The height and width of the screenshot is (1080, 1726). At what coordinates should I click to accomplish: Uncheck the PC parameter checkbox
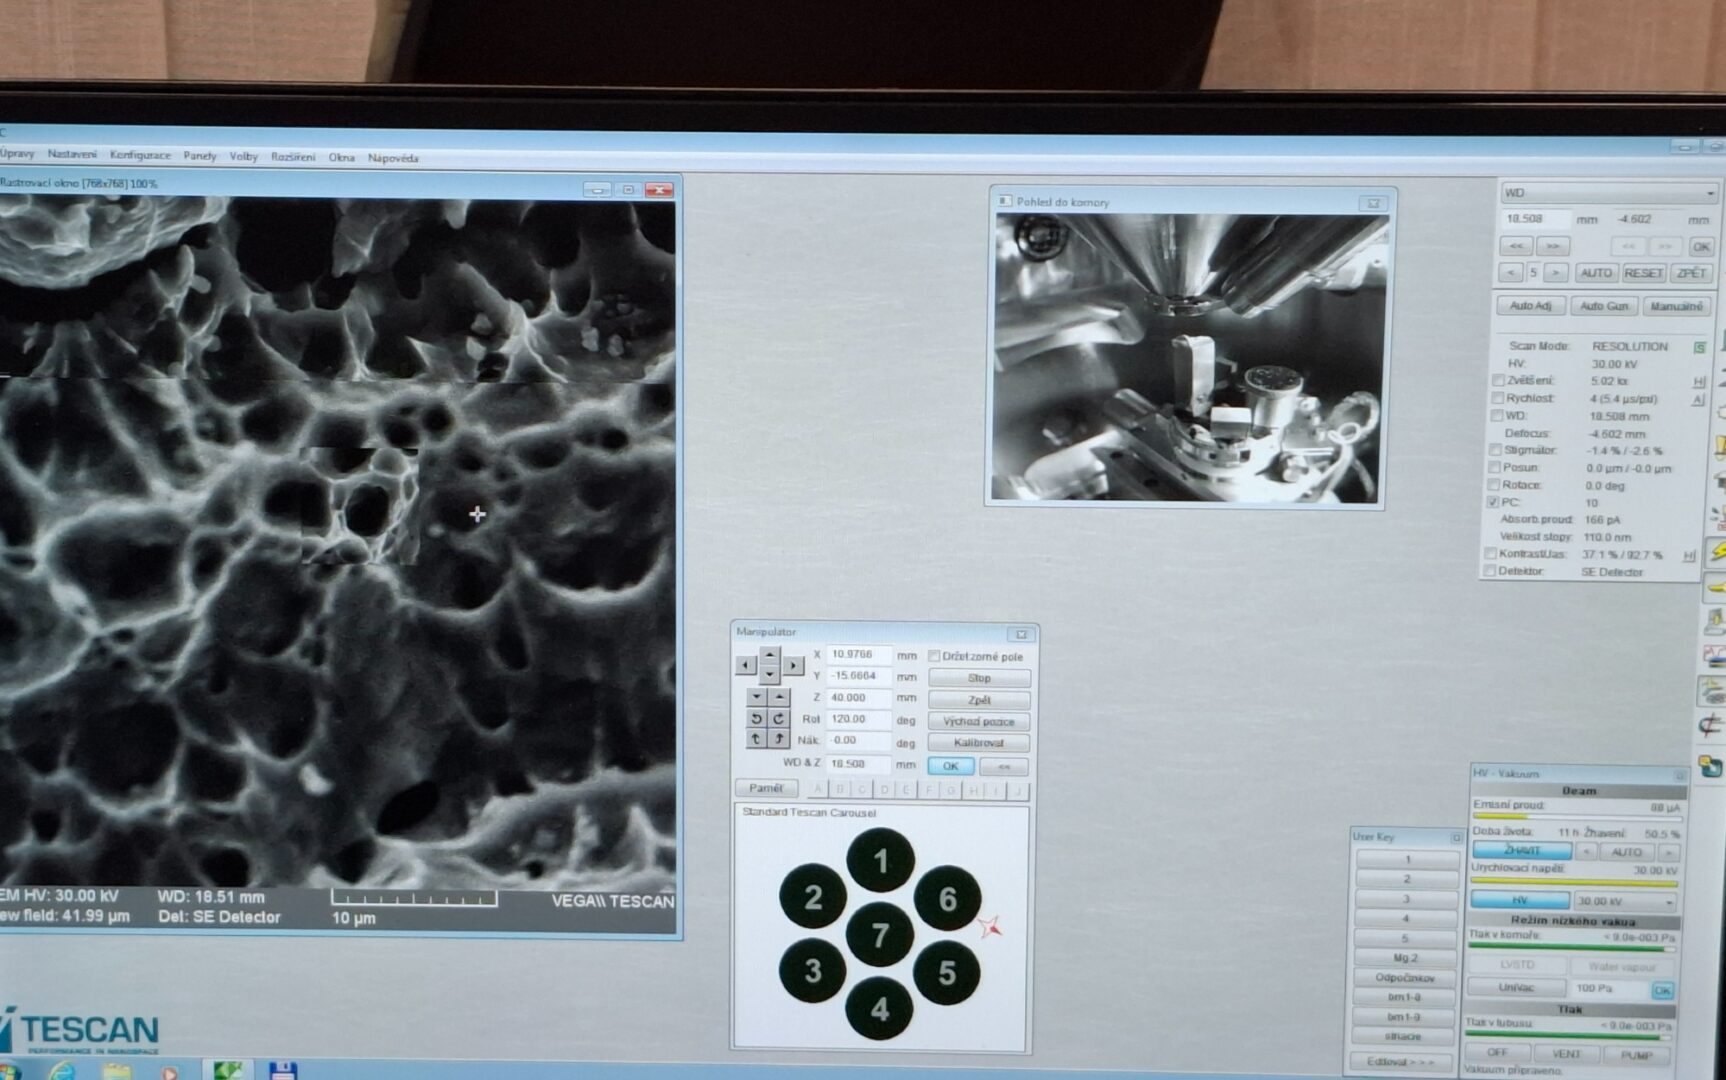(x=1493, y=502)
